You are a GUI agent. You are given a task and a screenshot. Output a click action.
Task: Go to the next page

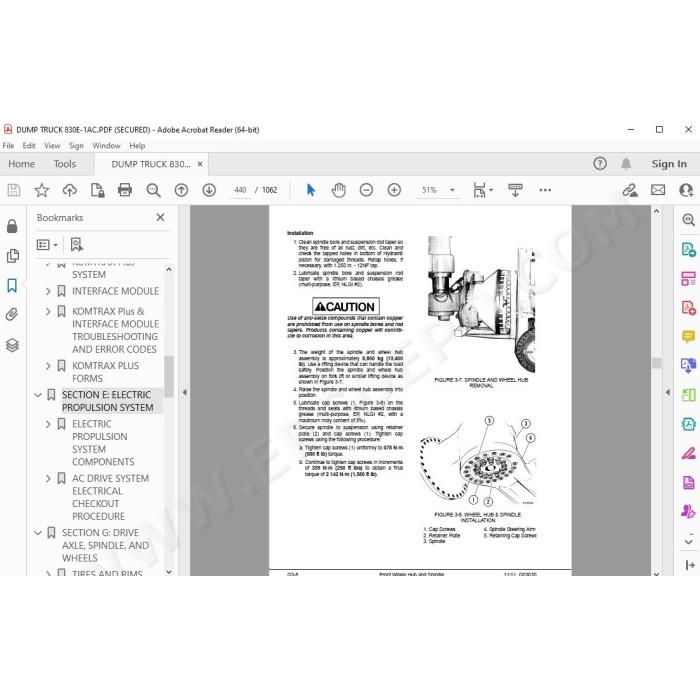[x=209, y=190]
